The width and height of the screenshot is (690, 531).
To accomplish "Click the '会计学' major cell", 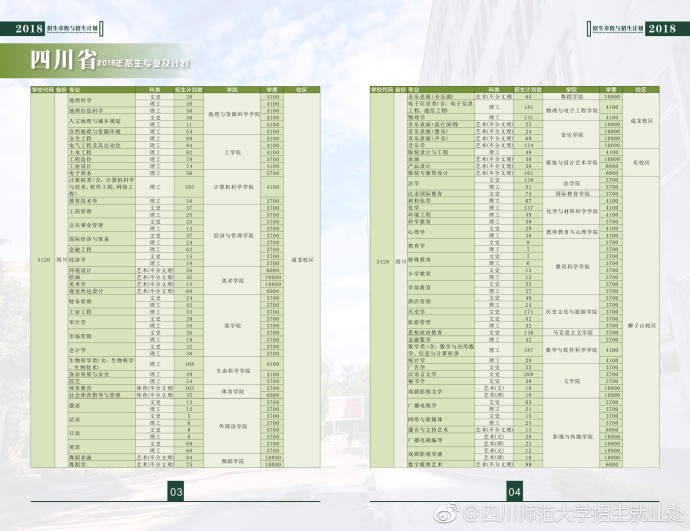I will [x=102, y=350].
